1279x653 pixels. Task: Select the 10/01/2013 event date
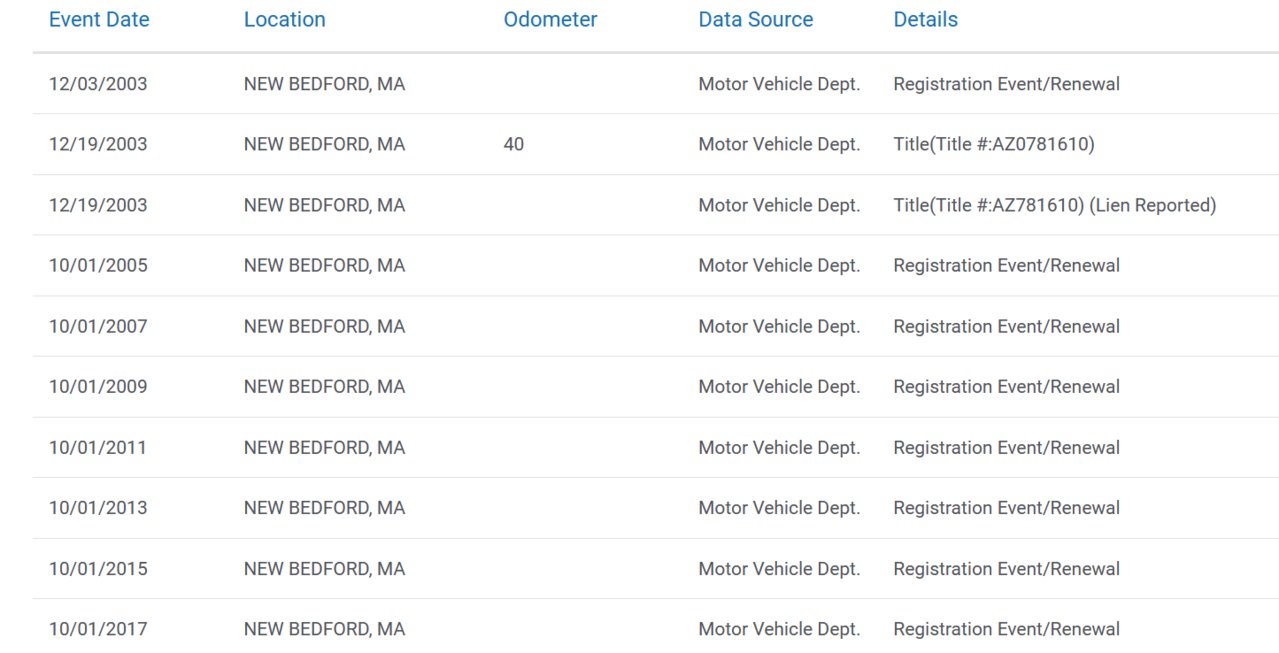(98, 508)
